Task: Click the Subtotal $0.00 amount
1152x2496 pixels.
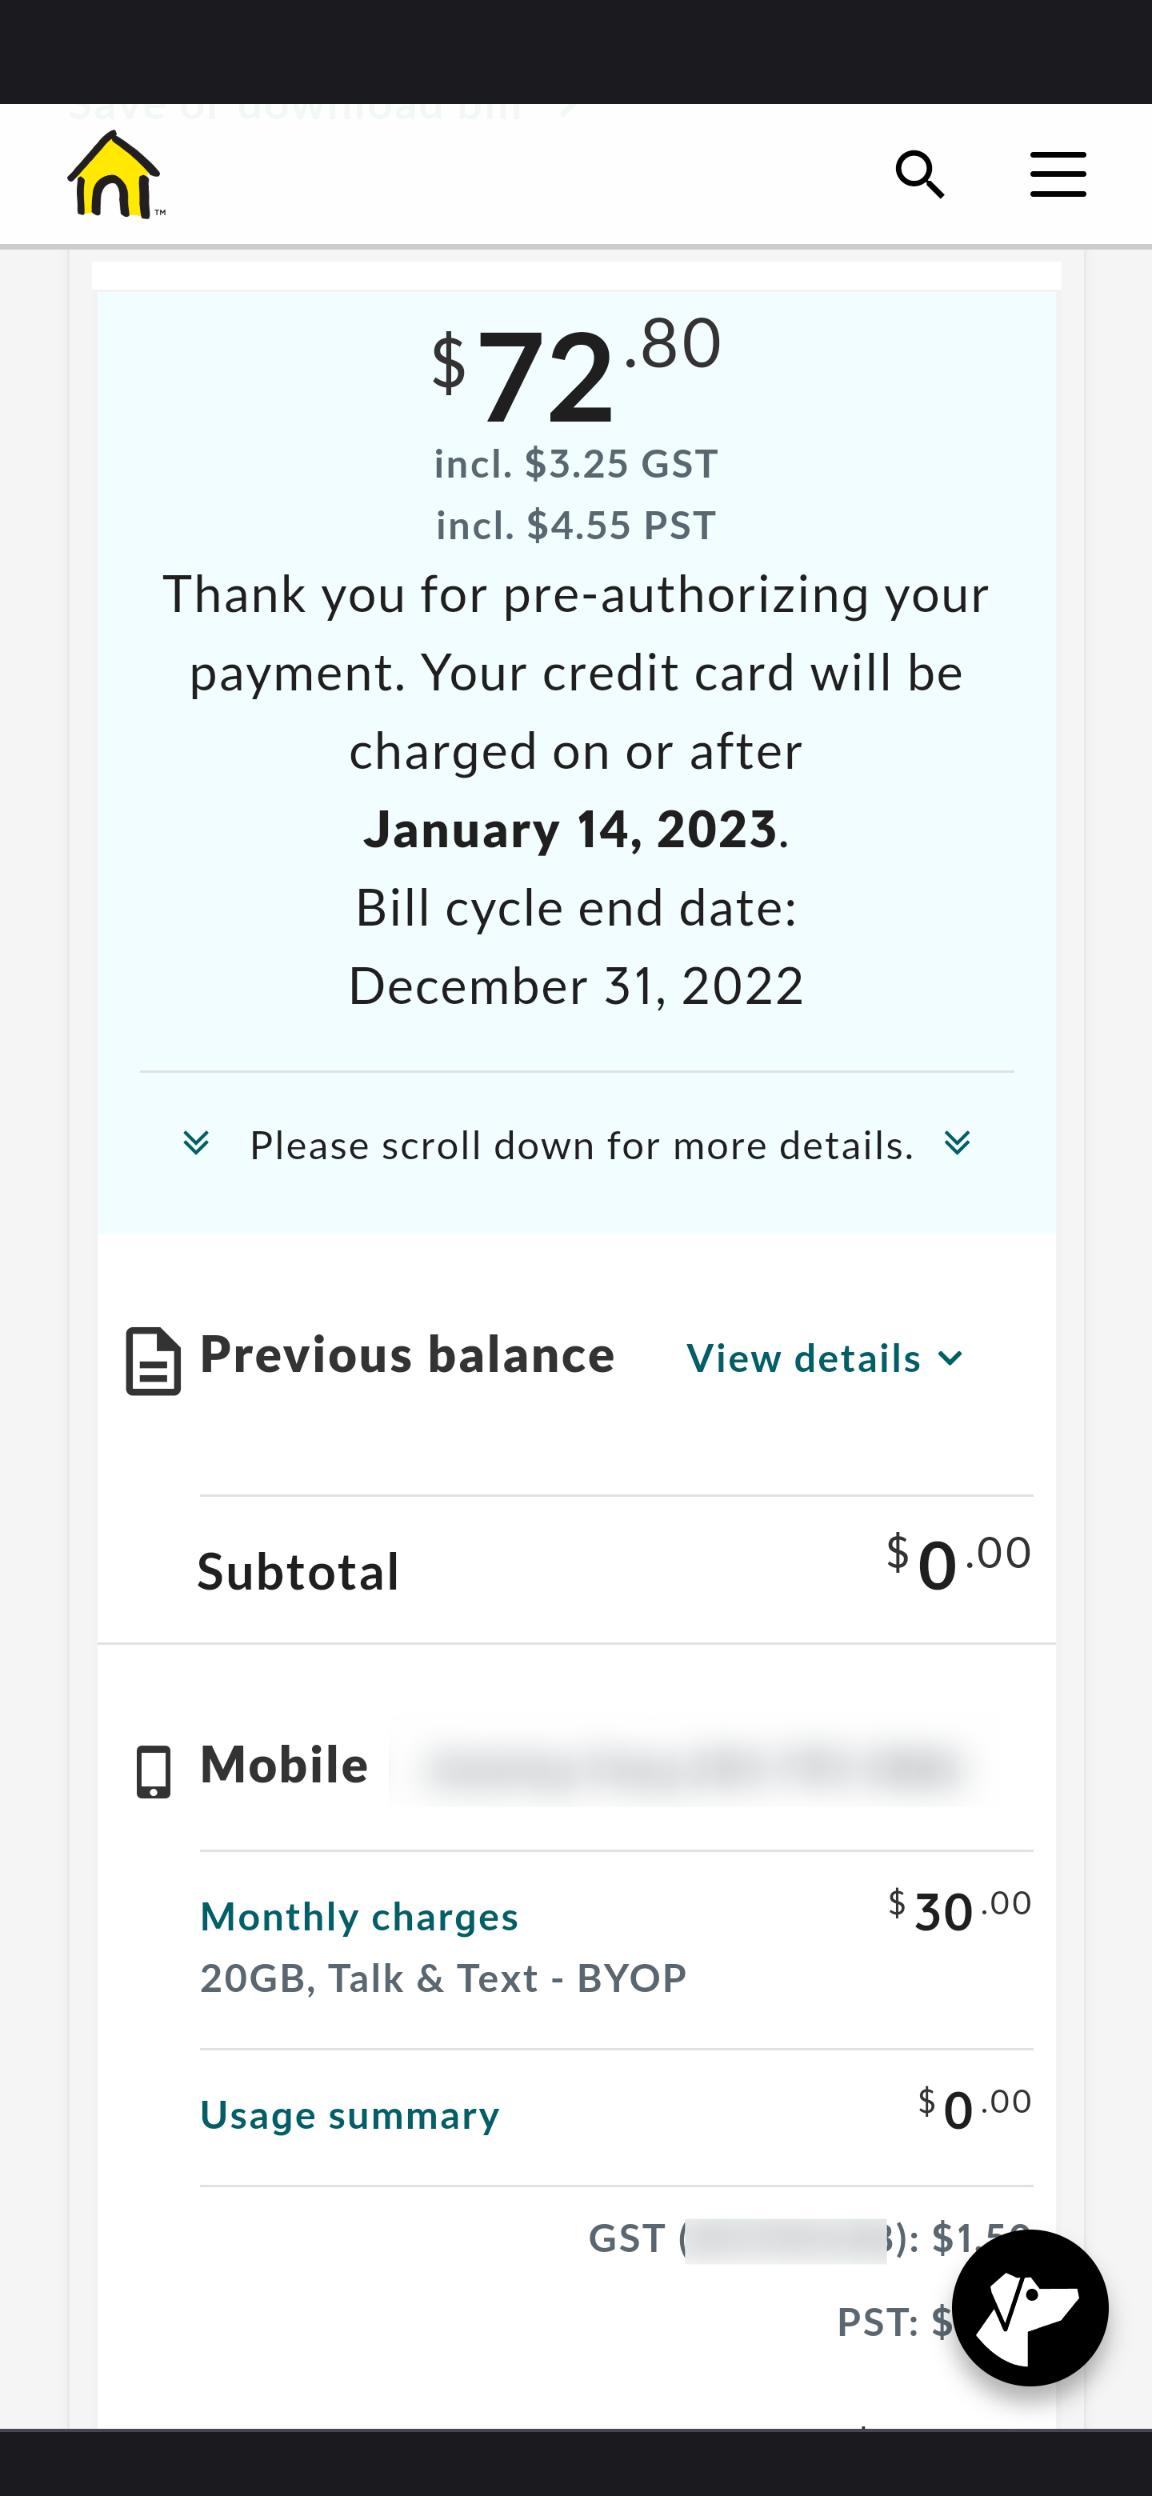Action: 957,1562
